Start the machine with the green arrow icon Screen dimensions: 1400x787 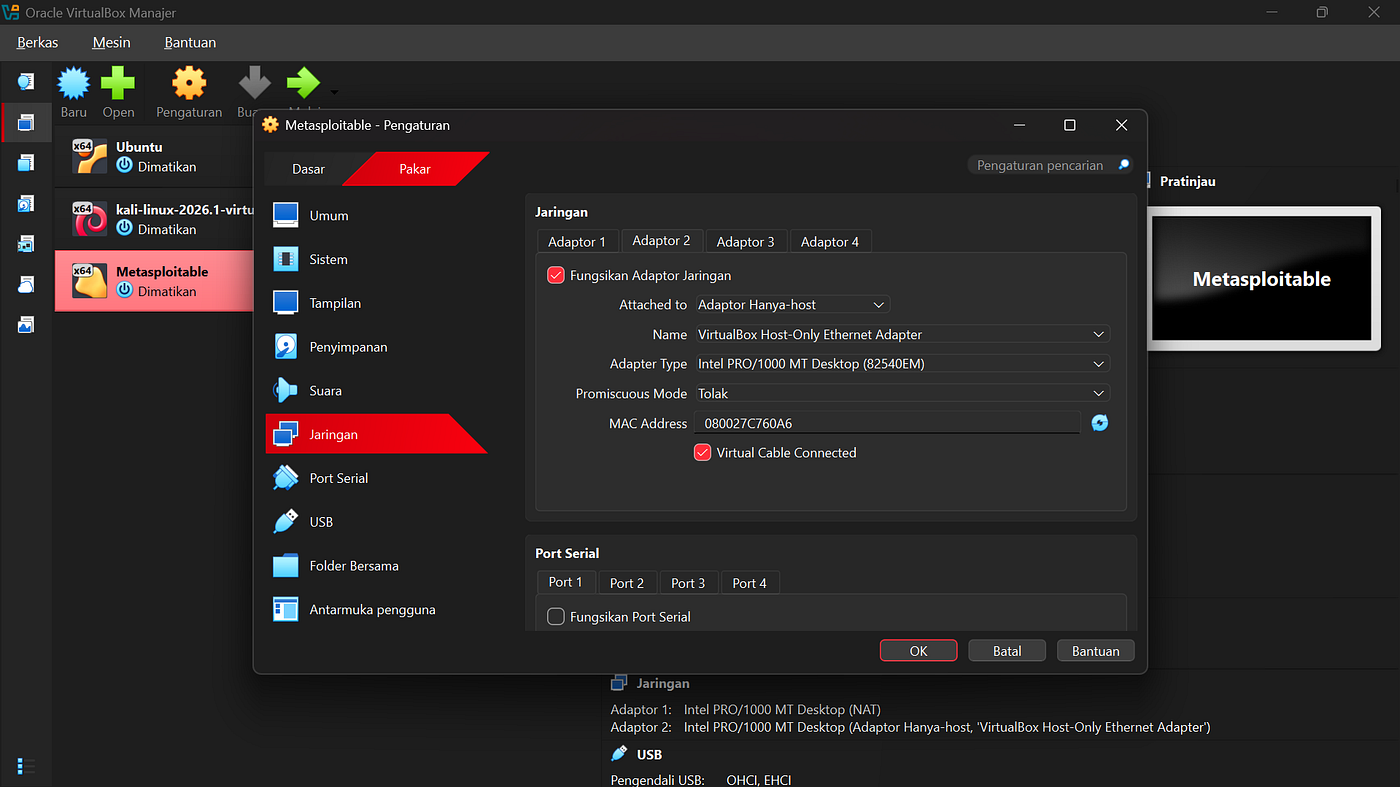click(303, 84)
